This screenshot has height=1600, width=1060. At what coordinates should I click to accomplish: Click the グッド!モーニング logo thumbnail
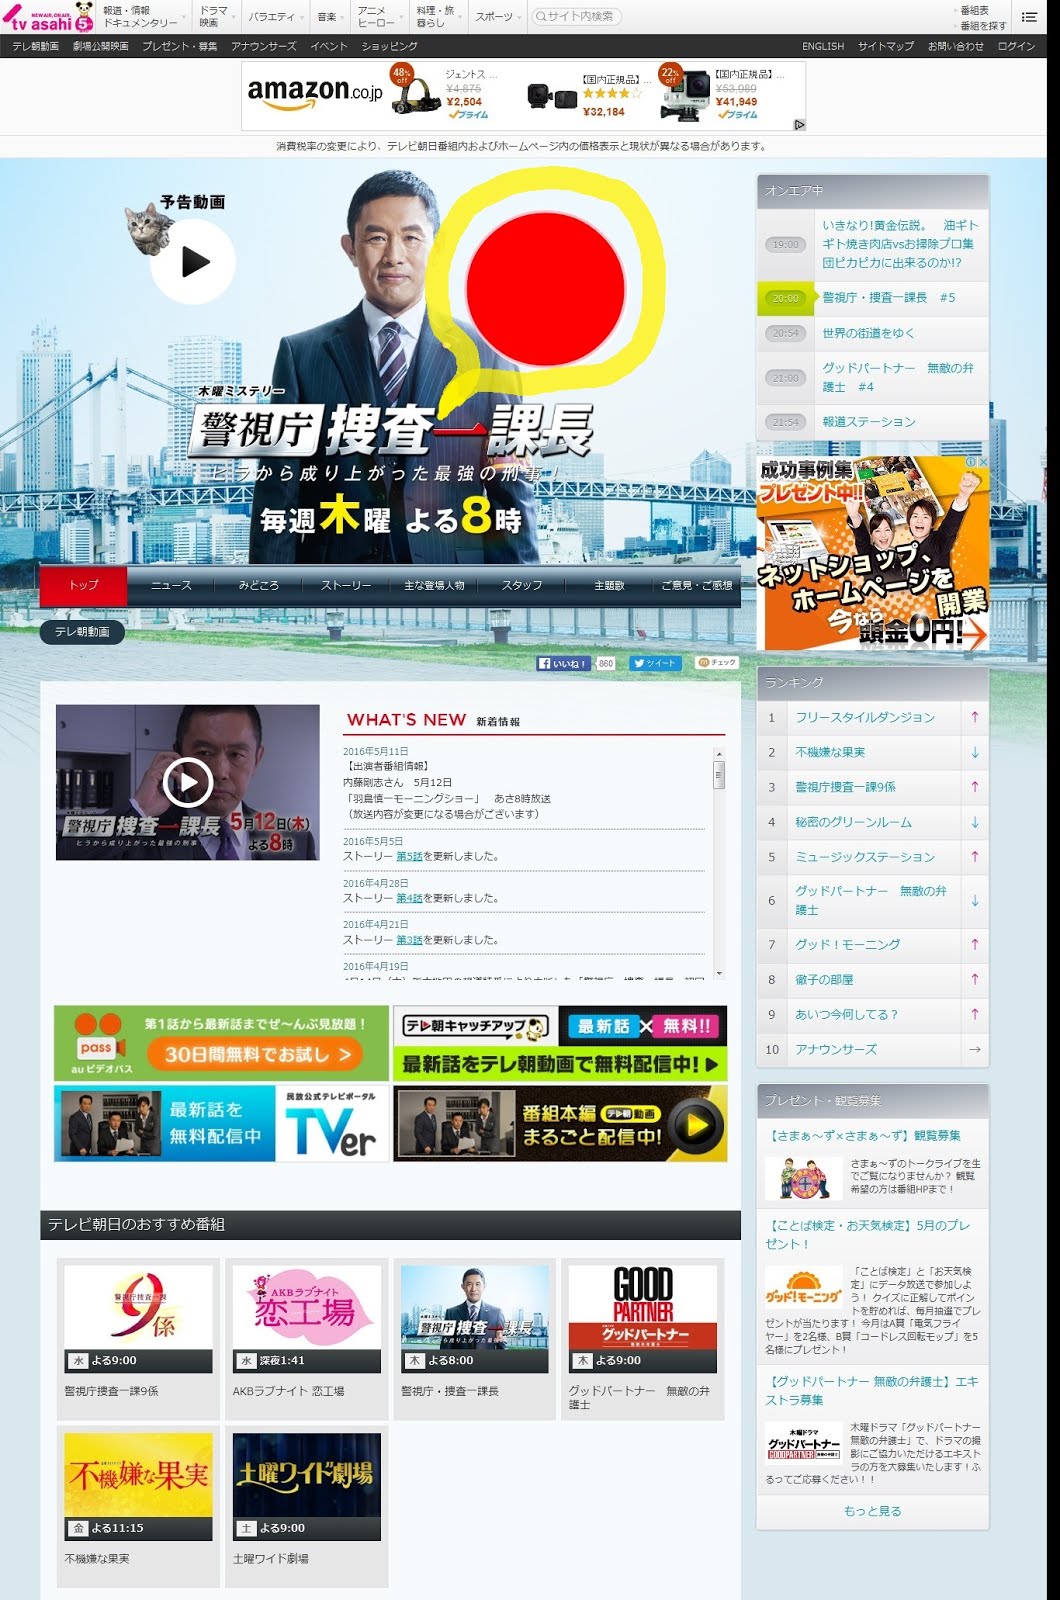point(804,1288)
